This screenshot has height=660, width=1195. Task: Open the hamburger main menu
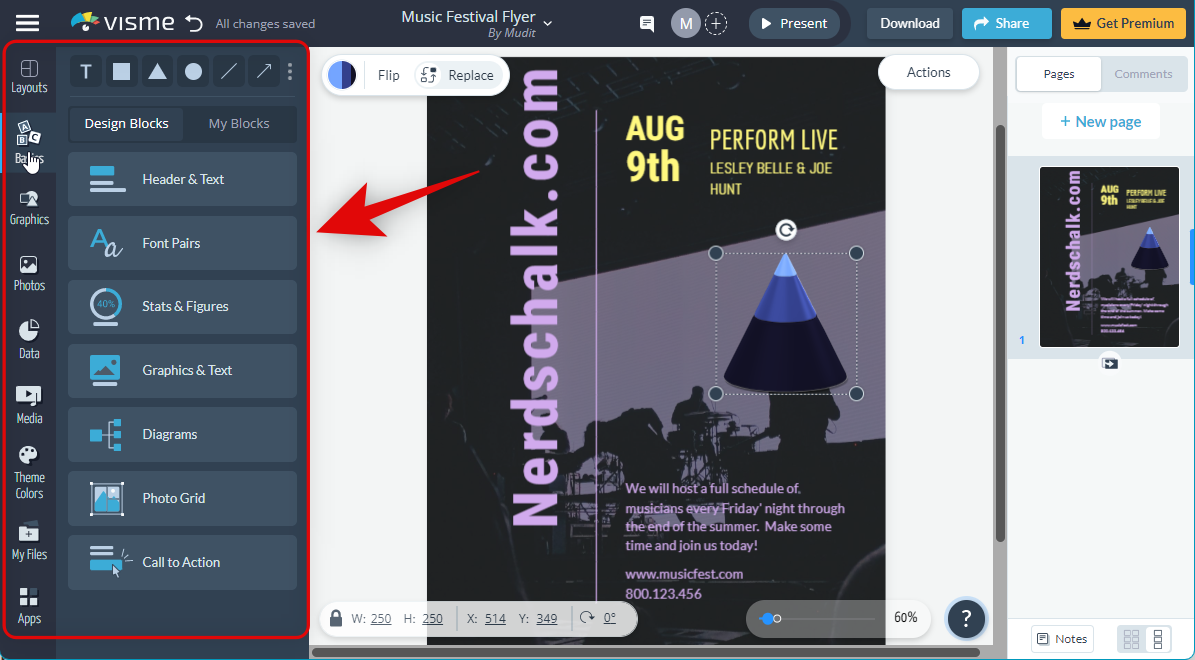pos(27,23)
